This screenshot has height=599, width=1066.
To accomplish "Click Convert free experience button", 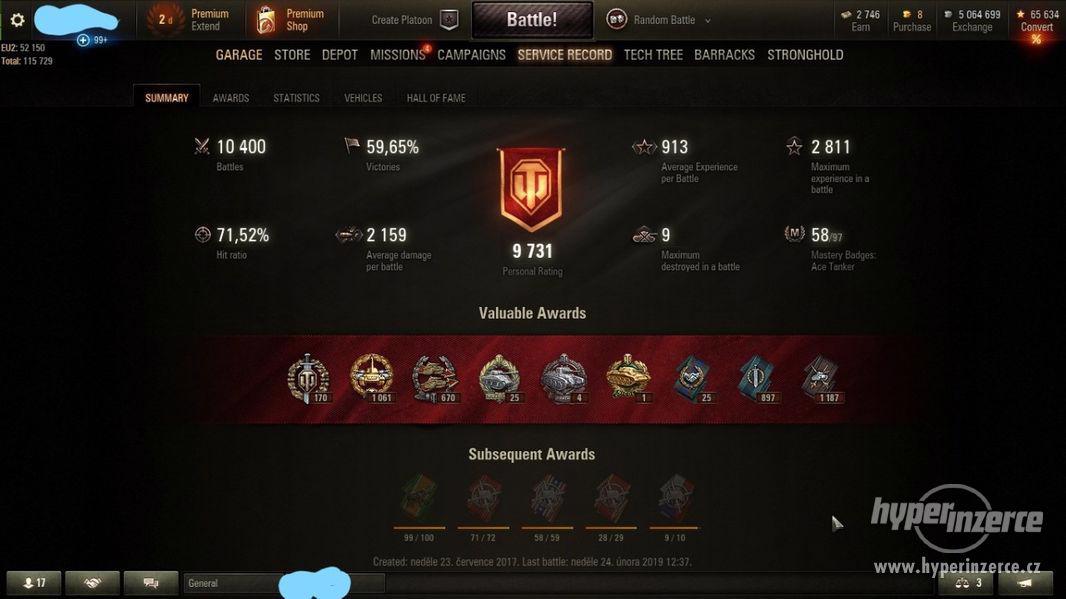I will (1036, 27).
